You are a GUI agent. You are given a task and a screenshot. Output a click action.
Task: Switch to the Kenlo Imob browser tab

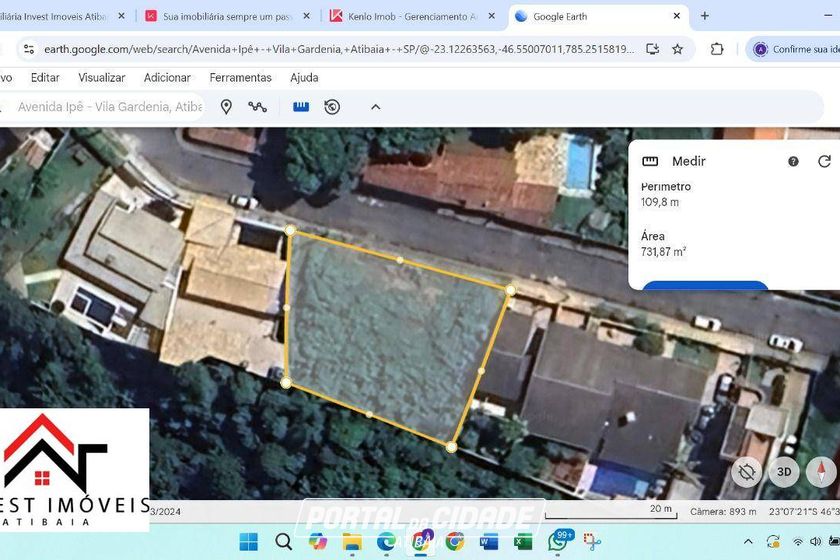pyautogui.click(x=412, y=17)
